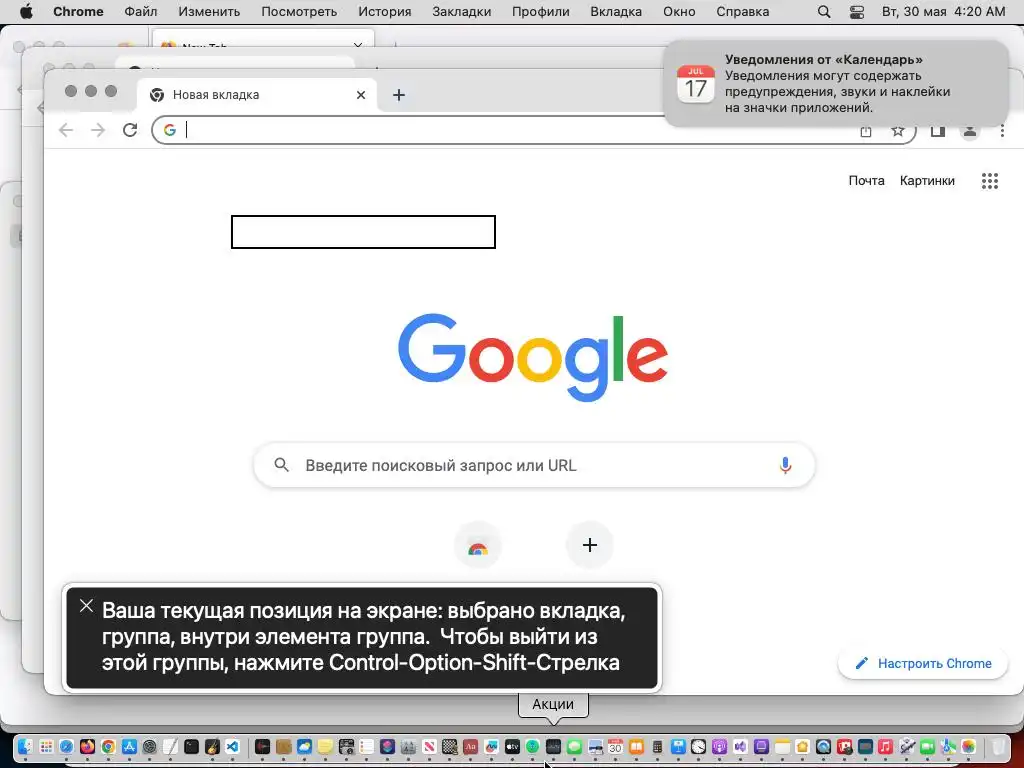Open the Окно menu

679,12
